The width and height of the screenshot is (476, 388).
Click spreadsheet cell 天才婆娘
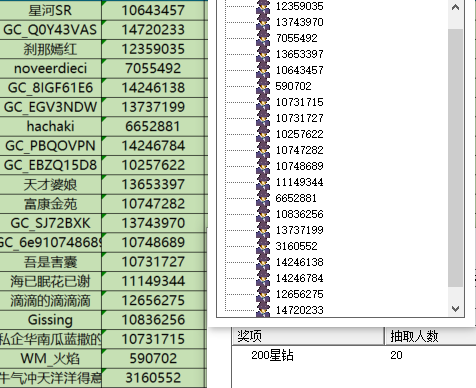point(50,184)
